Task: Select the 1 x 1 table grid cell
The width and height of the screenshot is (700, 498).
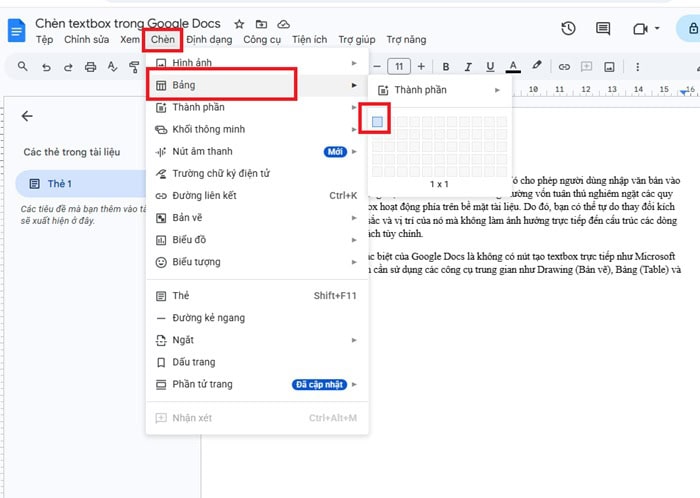Action: coord(377,121)
